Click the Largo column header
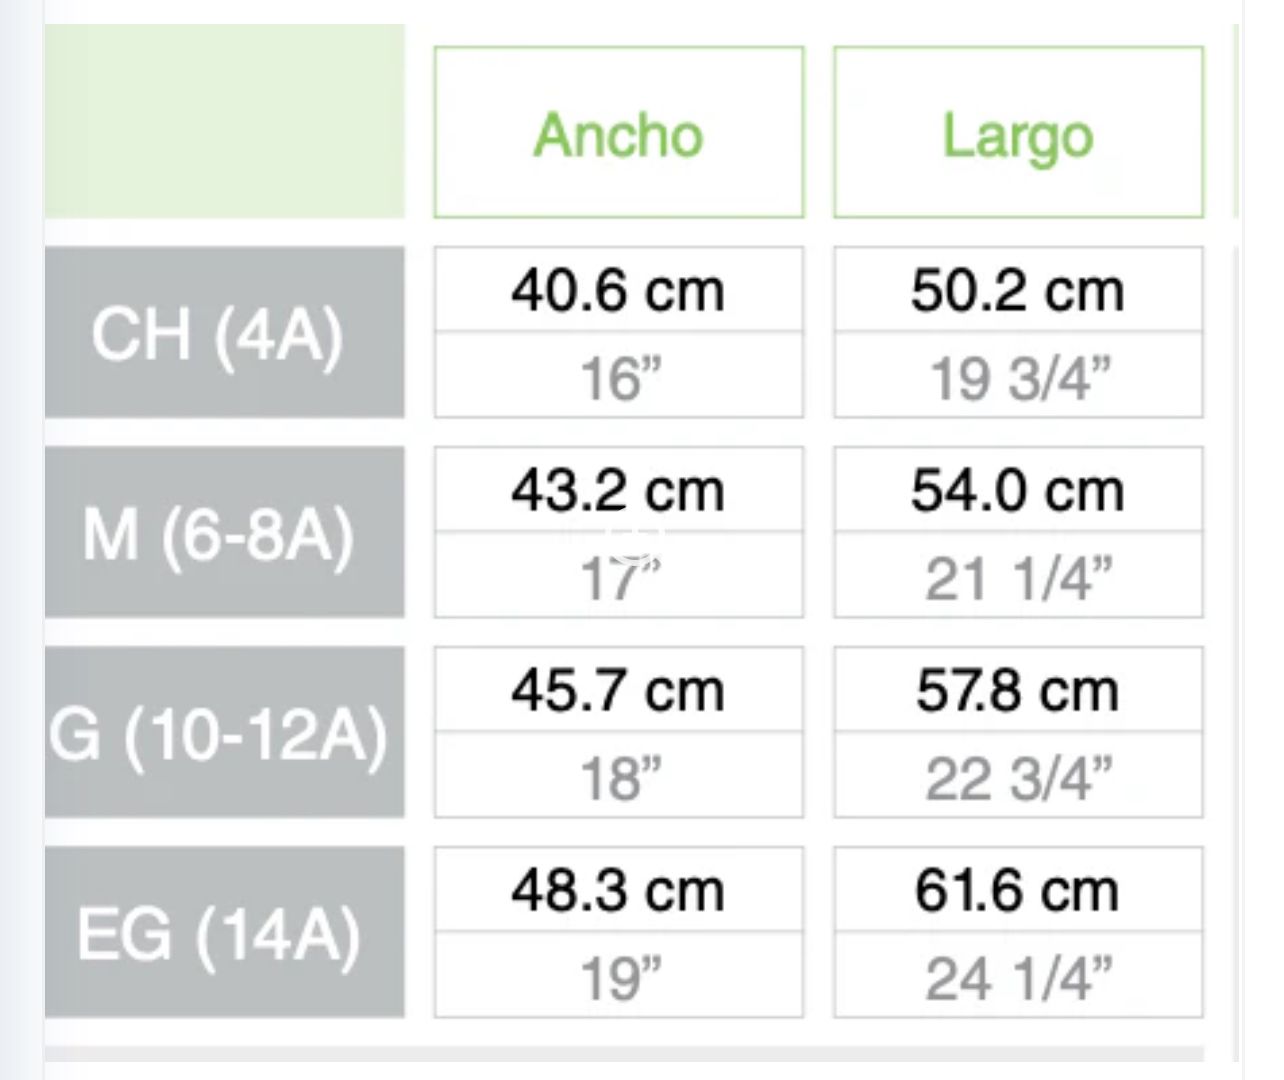1284x1080 pixels. (1018, 133)
